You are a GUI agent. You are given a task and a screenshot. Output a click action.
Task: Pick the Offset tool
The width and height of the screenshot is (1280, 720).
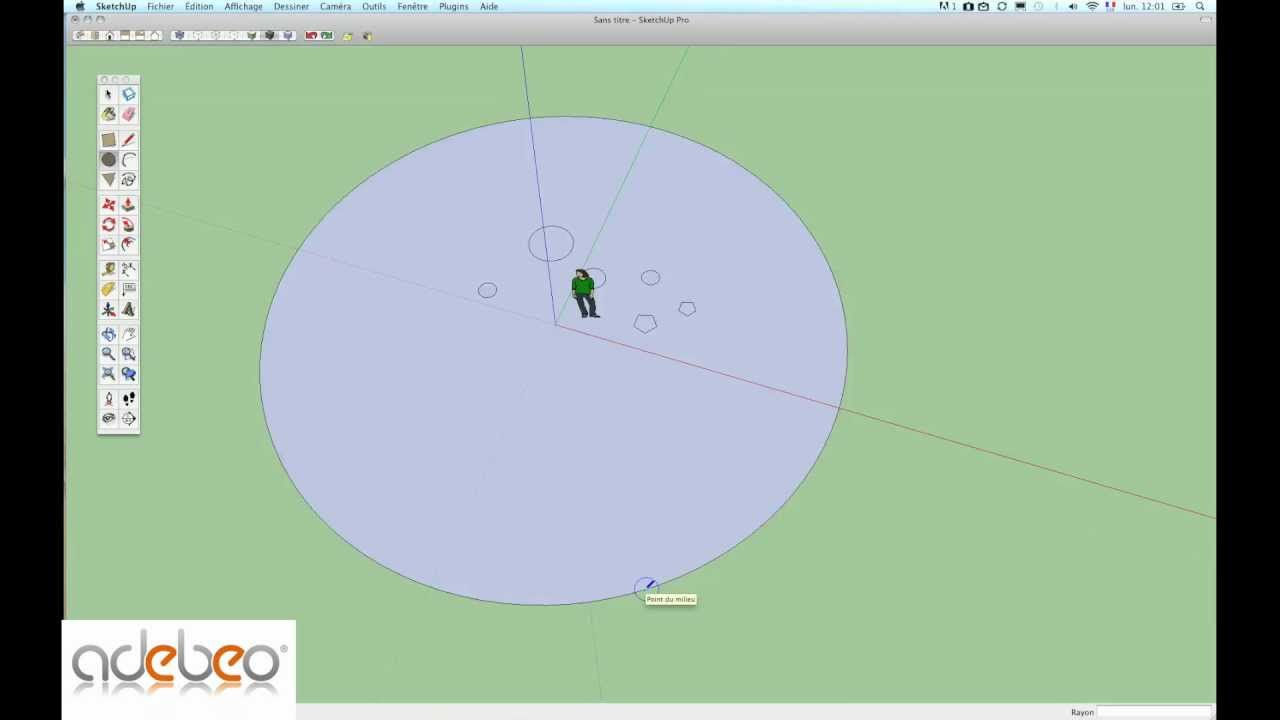pos(128,245)
